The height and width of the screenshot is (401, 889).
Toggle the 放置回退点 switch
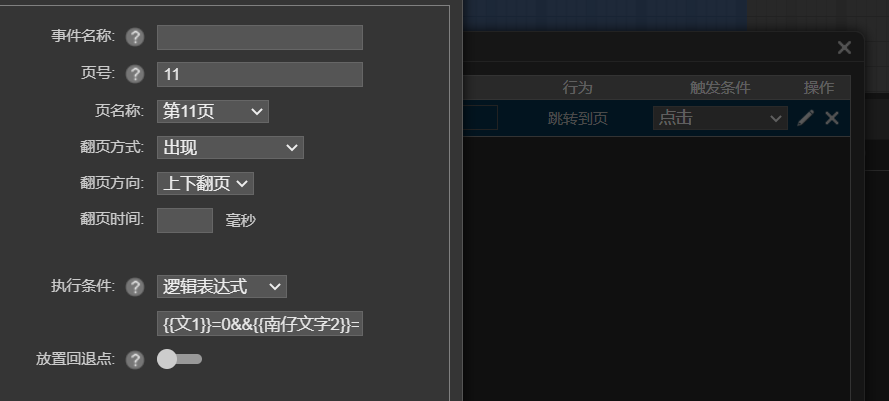179,359
